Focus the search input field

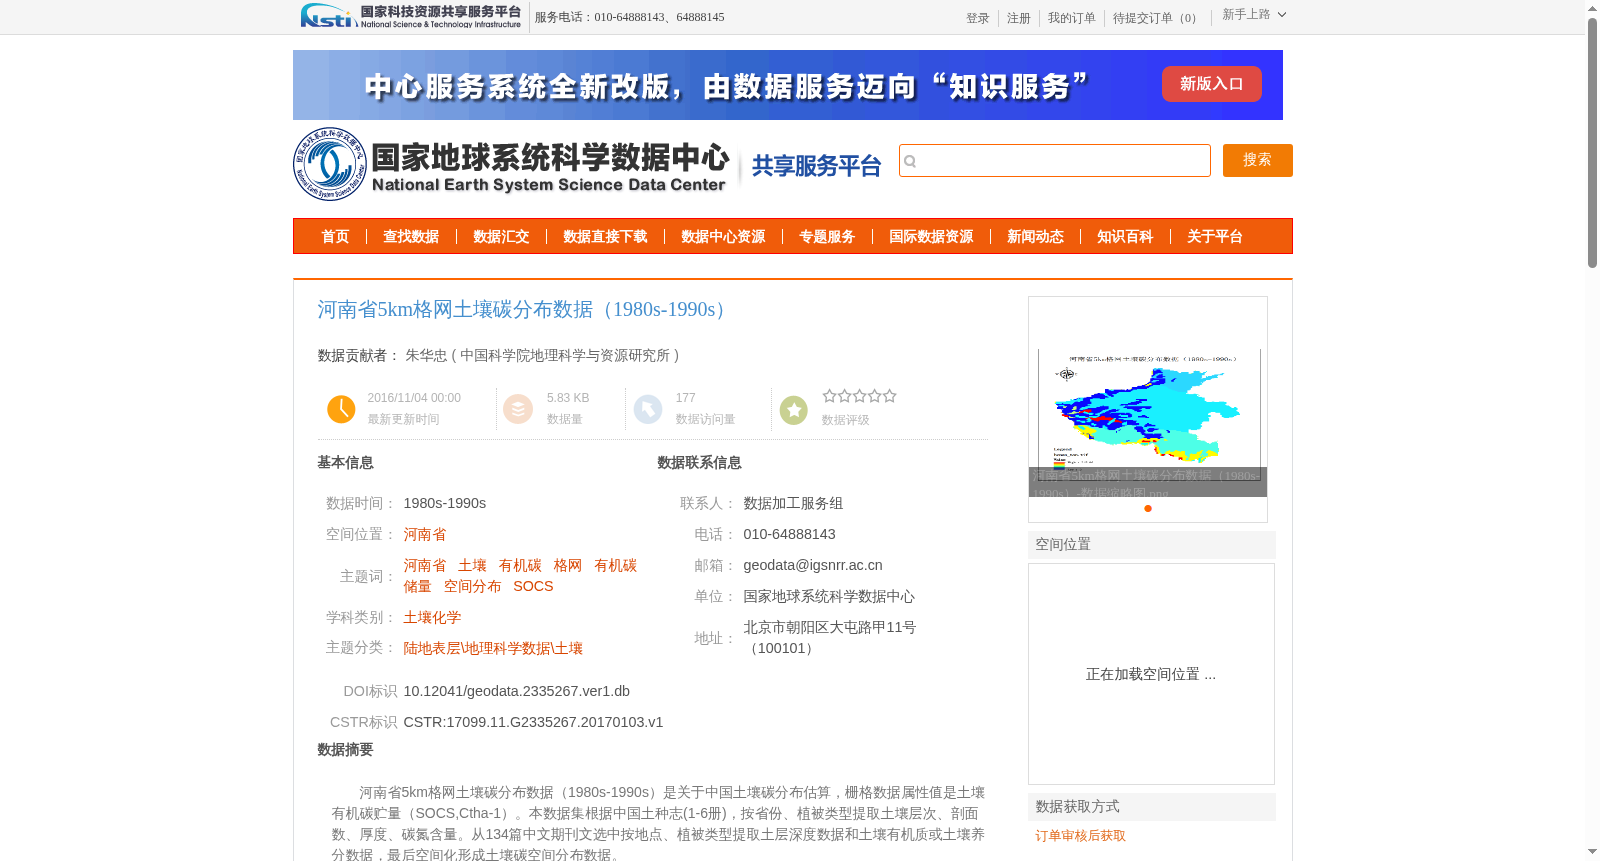coord(1055,161)
